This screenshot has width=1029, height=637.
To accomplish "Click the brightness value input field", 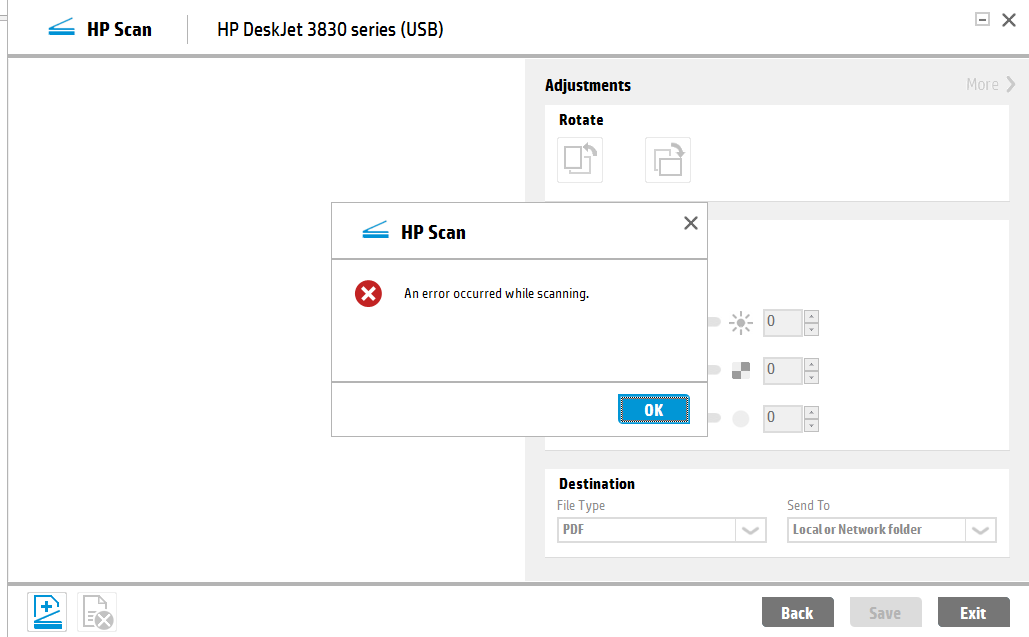I will (x=782, y=323).
